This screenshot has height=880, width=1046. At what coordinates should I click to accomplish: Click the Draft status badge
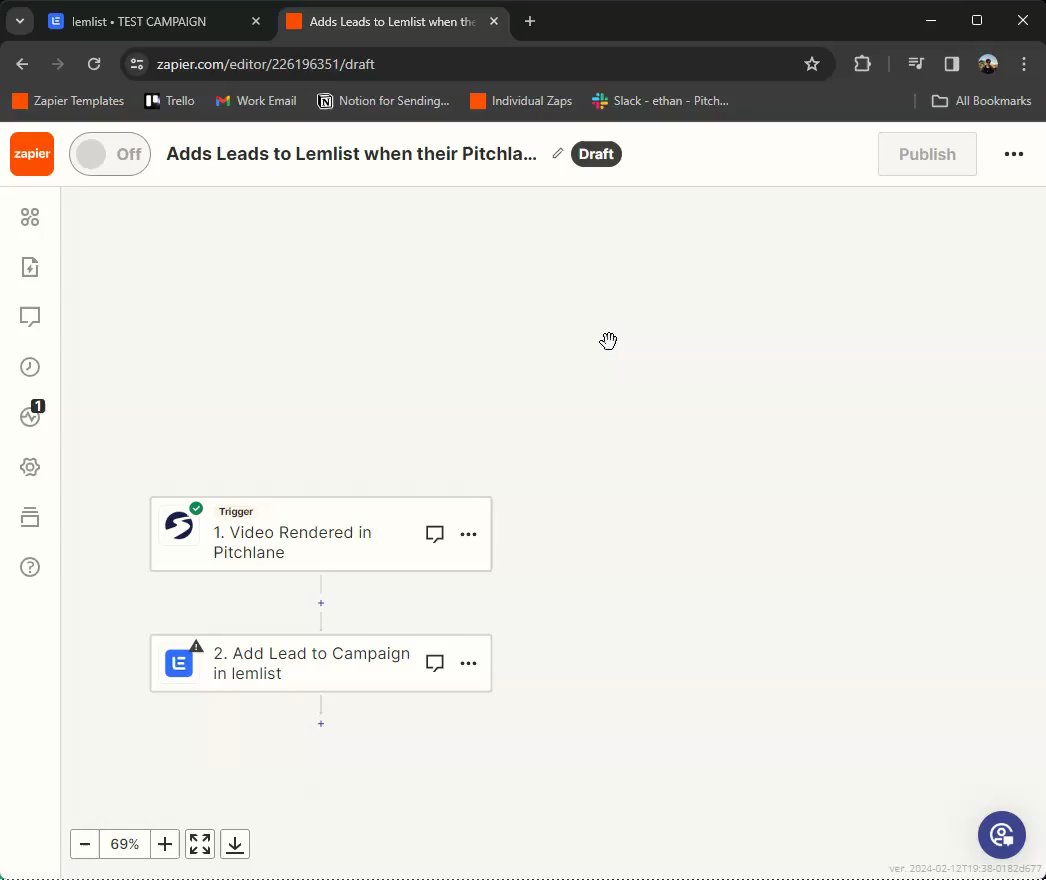coord(596,154)
